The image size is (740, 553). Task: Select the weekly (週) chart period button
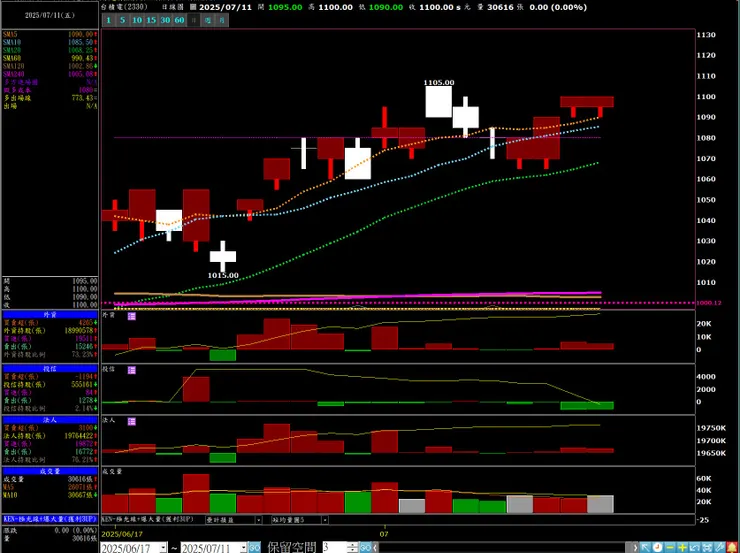208,20
